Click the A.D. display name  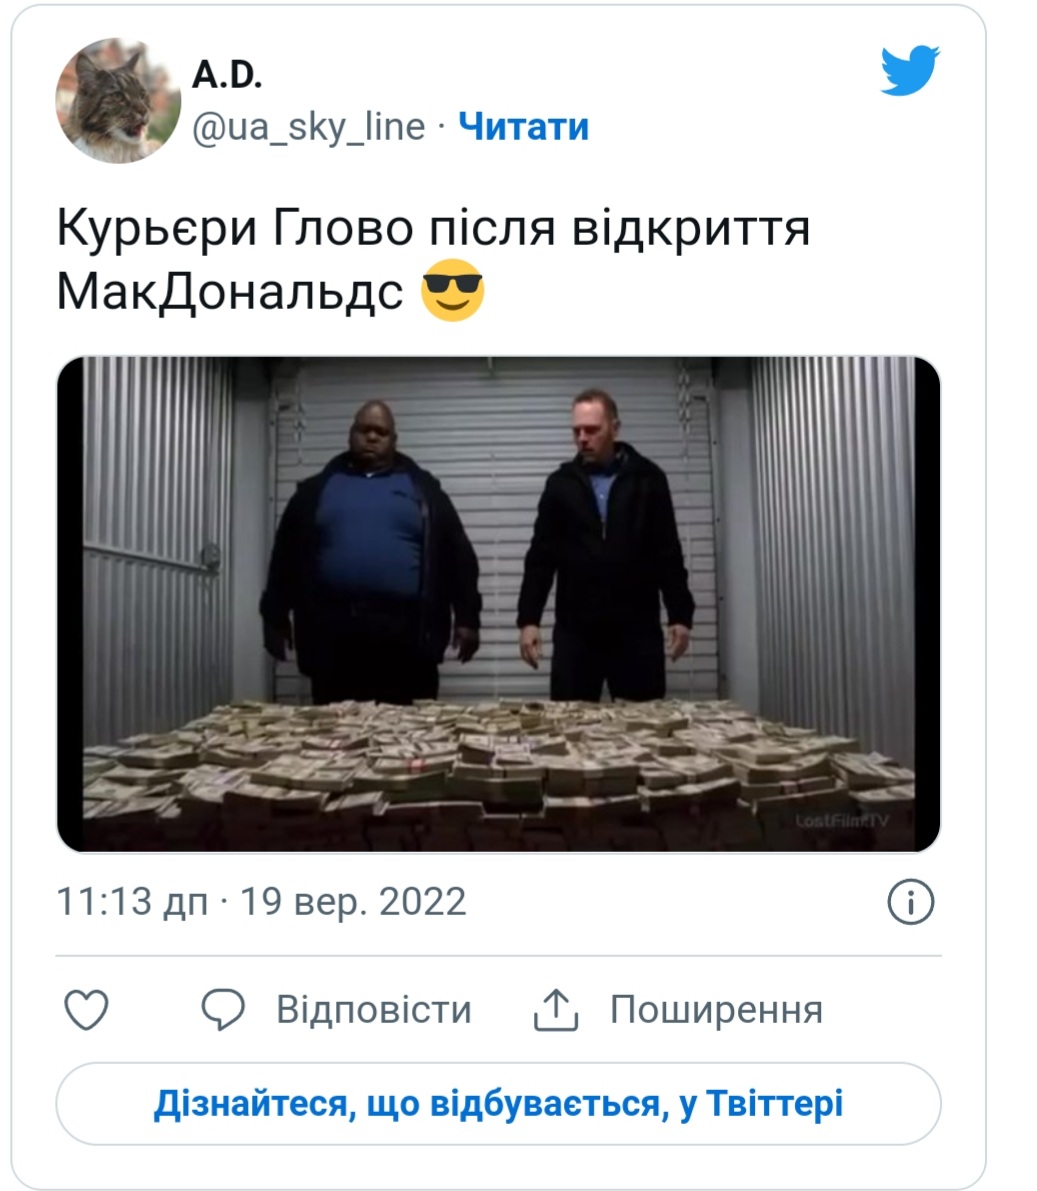coord(226,74)
